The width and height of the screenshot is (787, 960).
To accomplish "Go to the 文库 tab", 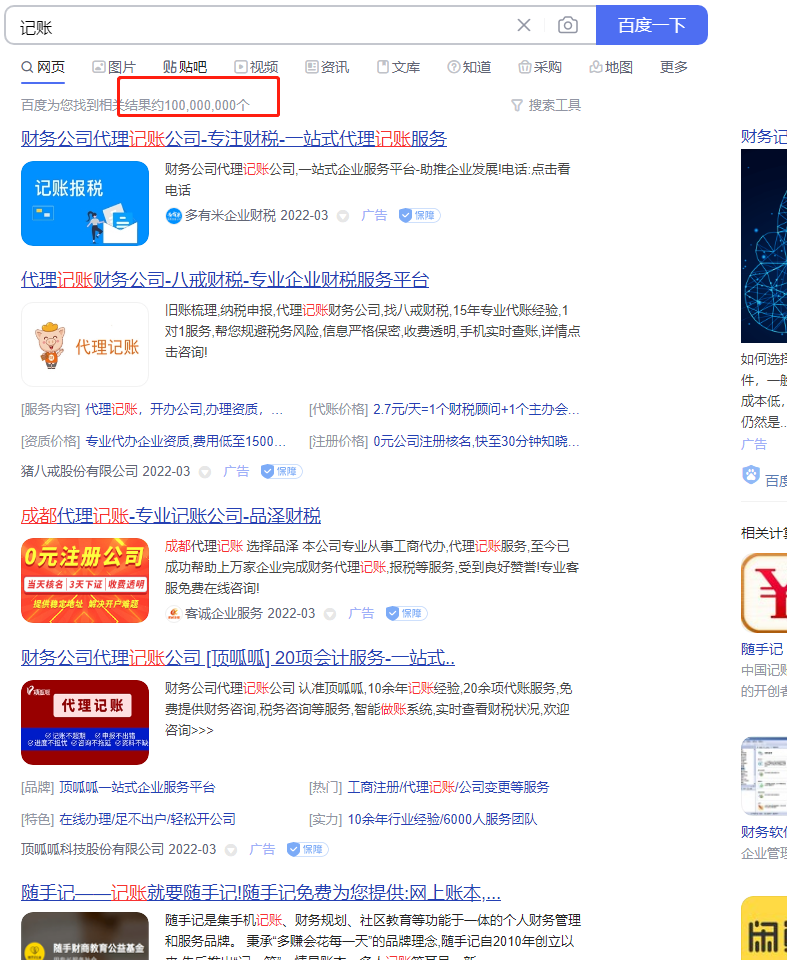I will click(398, 67).
